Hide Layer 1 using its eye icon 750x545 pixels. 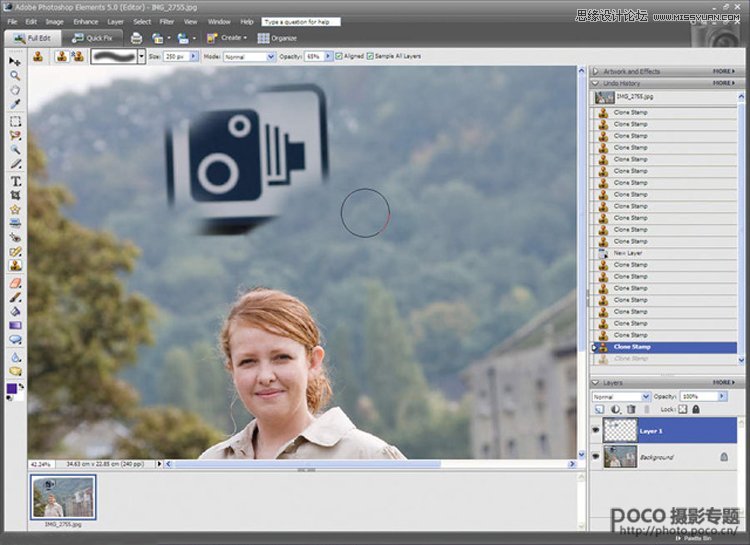pyautogui.click(x=595, y=431)
